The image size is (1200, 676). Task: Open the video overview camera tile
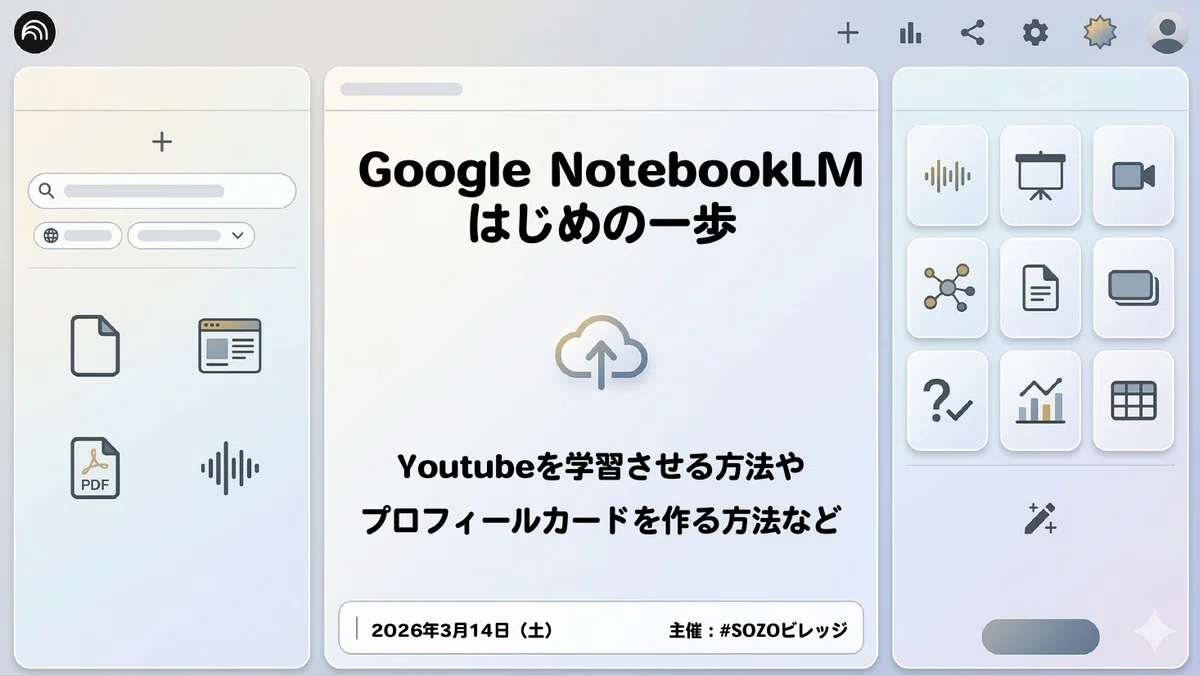pos(1133,175)
